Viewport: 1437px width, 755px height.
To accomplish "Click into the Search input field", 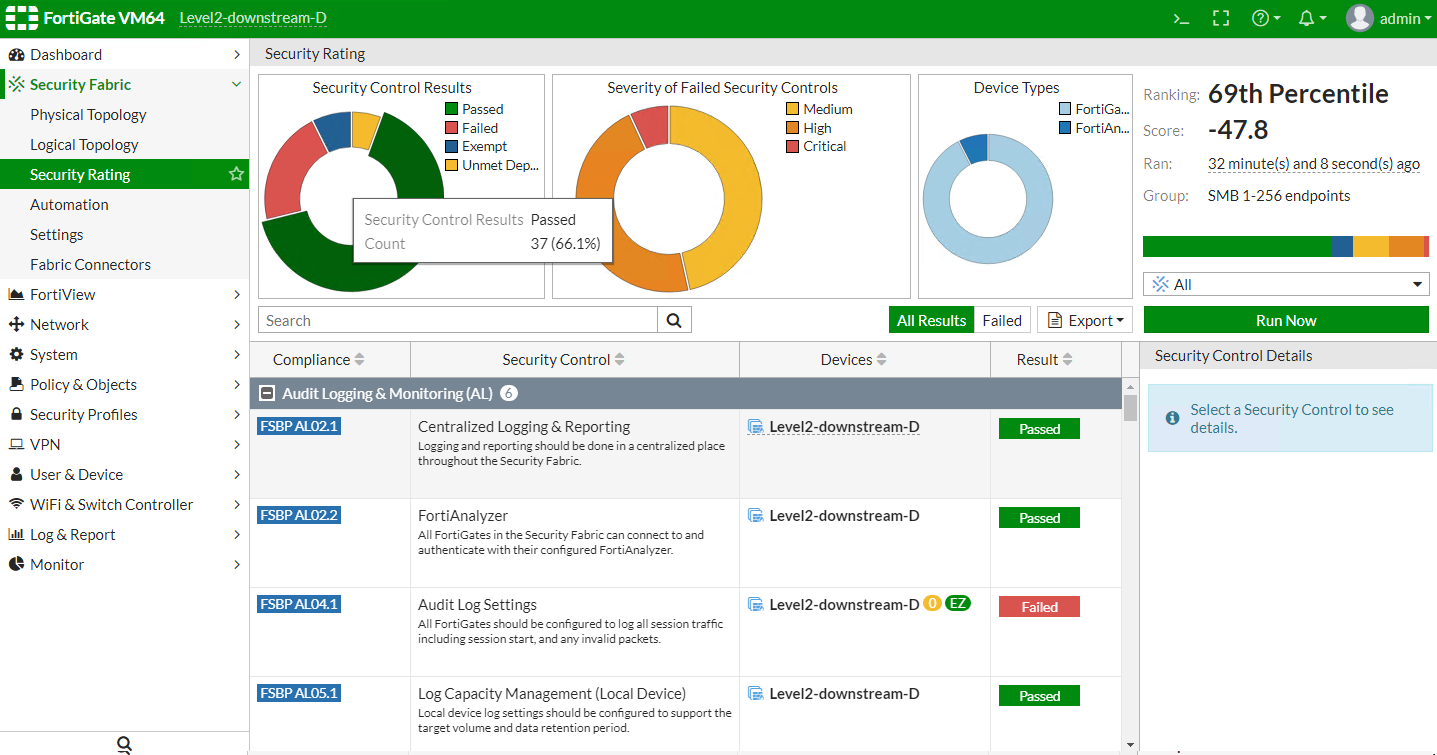I will [x=457, y=320].
